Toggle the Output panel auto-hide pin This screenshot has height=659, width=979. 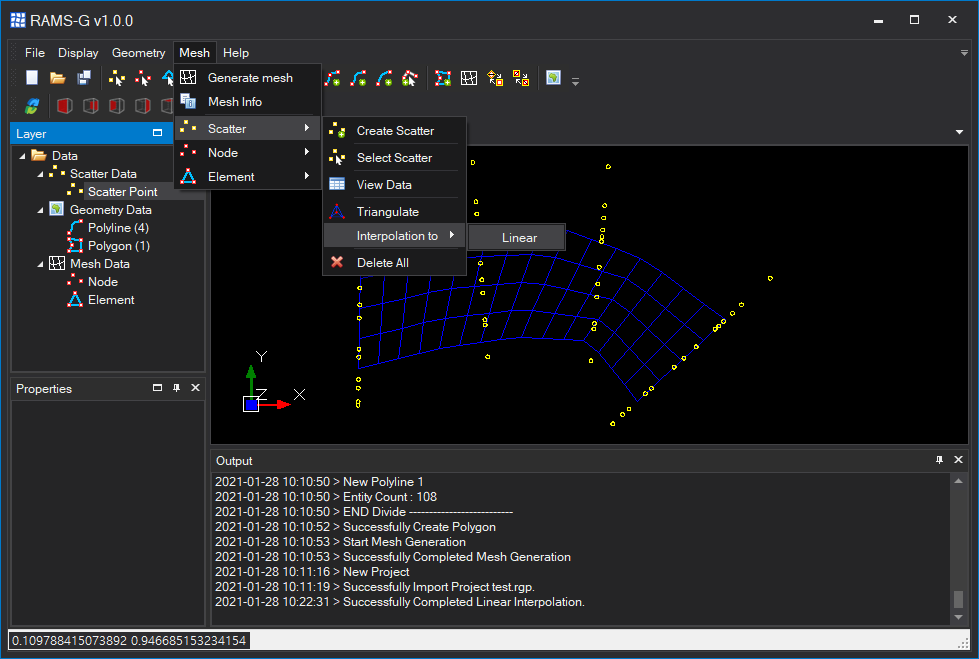(x=939, y=460)
